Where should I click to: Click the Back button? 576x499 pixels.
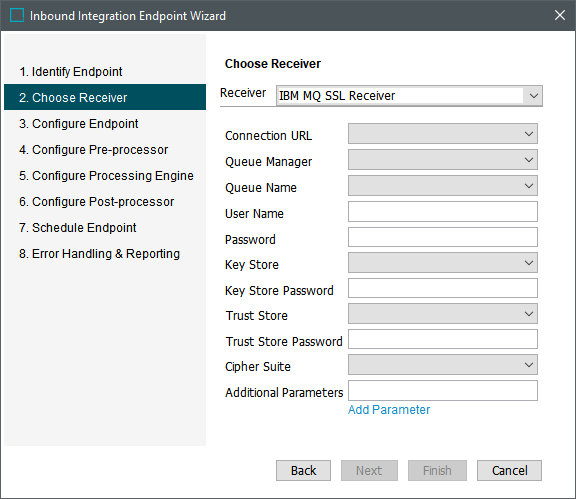pos(303,470)
